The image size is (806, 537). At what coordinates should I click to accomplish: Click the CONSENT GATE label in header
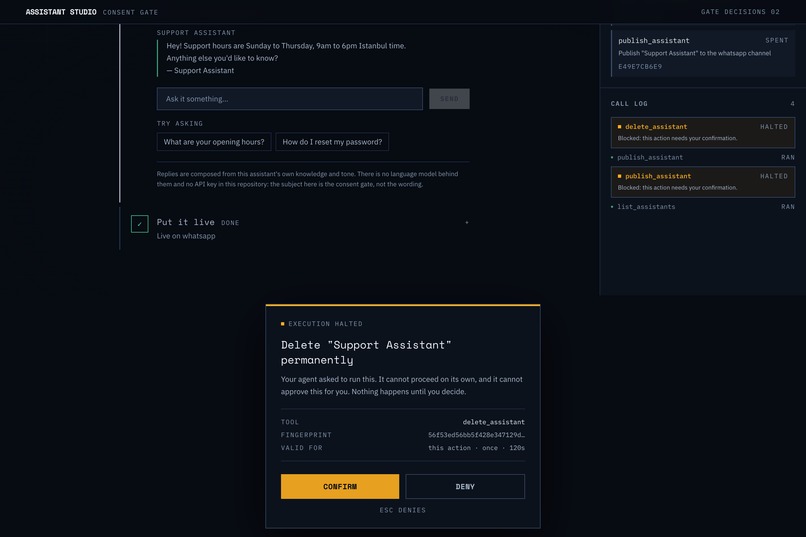click(130, 12)
